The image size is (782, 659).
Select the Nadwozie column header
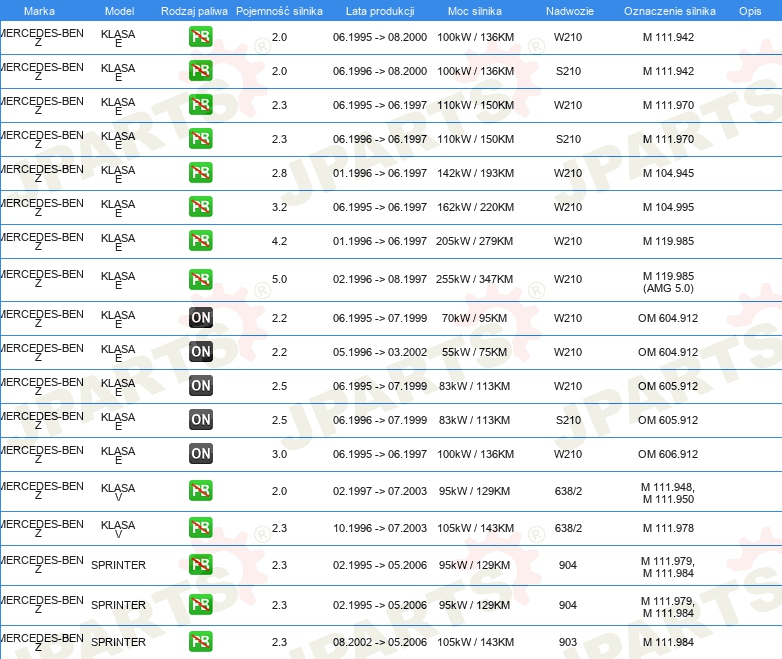pos(567,11)
